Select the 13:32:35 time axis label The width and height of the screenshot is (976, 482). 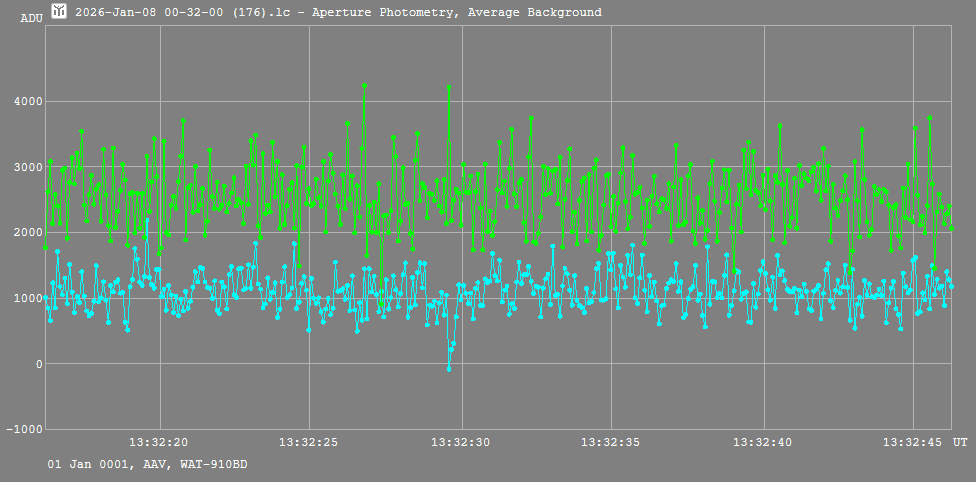(612, 442)
